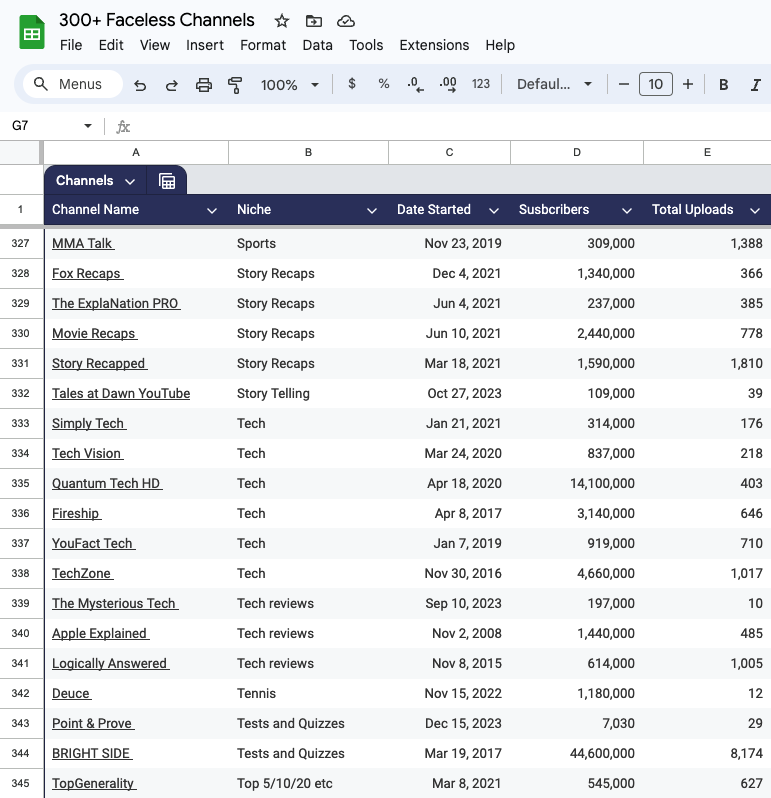Select row 340 header

point(21,633)
